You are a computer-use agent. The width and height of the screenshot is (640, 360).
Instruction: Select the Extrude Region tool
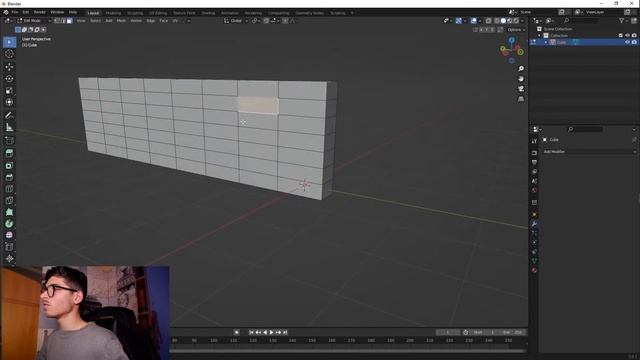tap(9, 153)
